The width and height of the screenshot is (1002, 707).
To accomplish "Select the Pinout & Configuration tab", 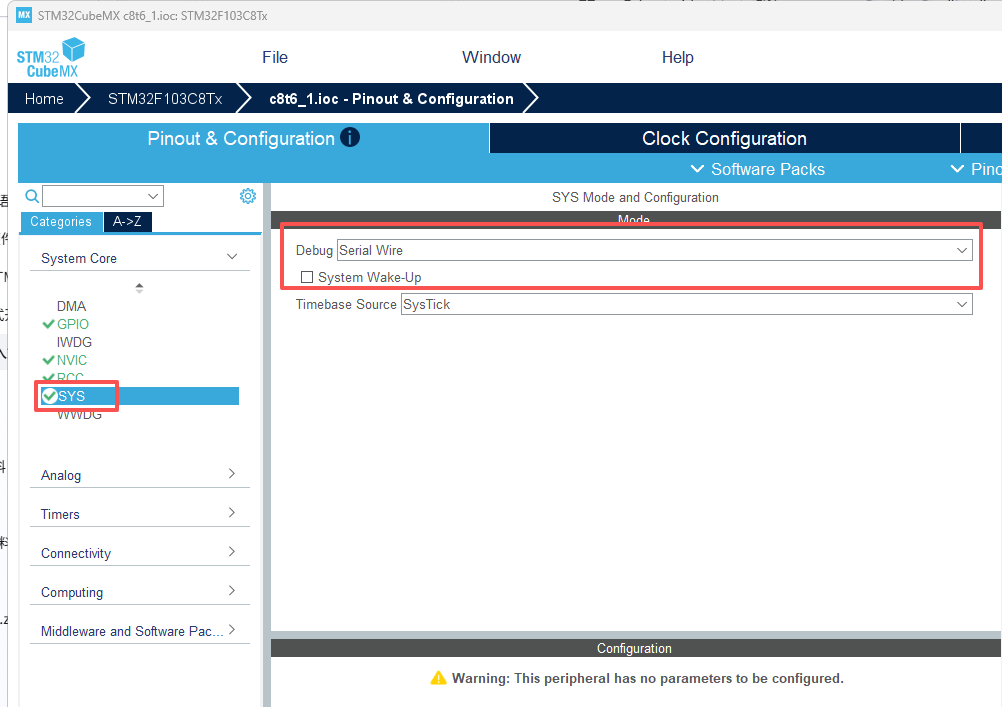I will coord(253,138).
